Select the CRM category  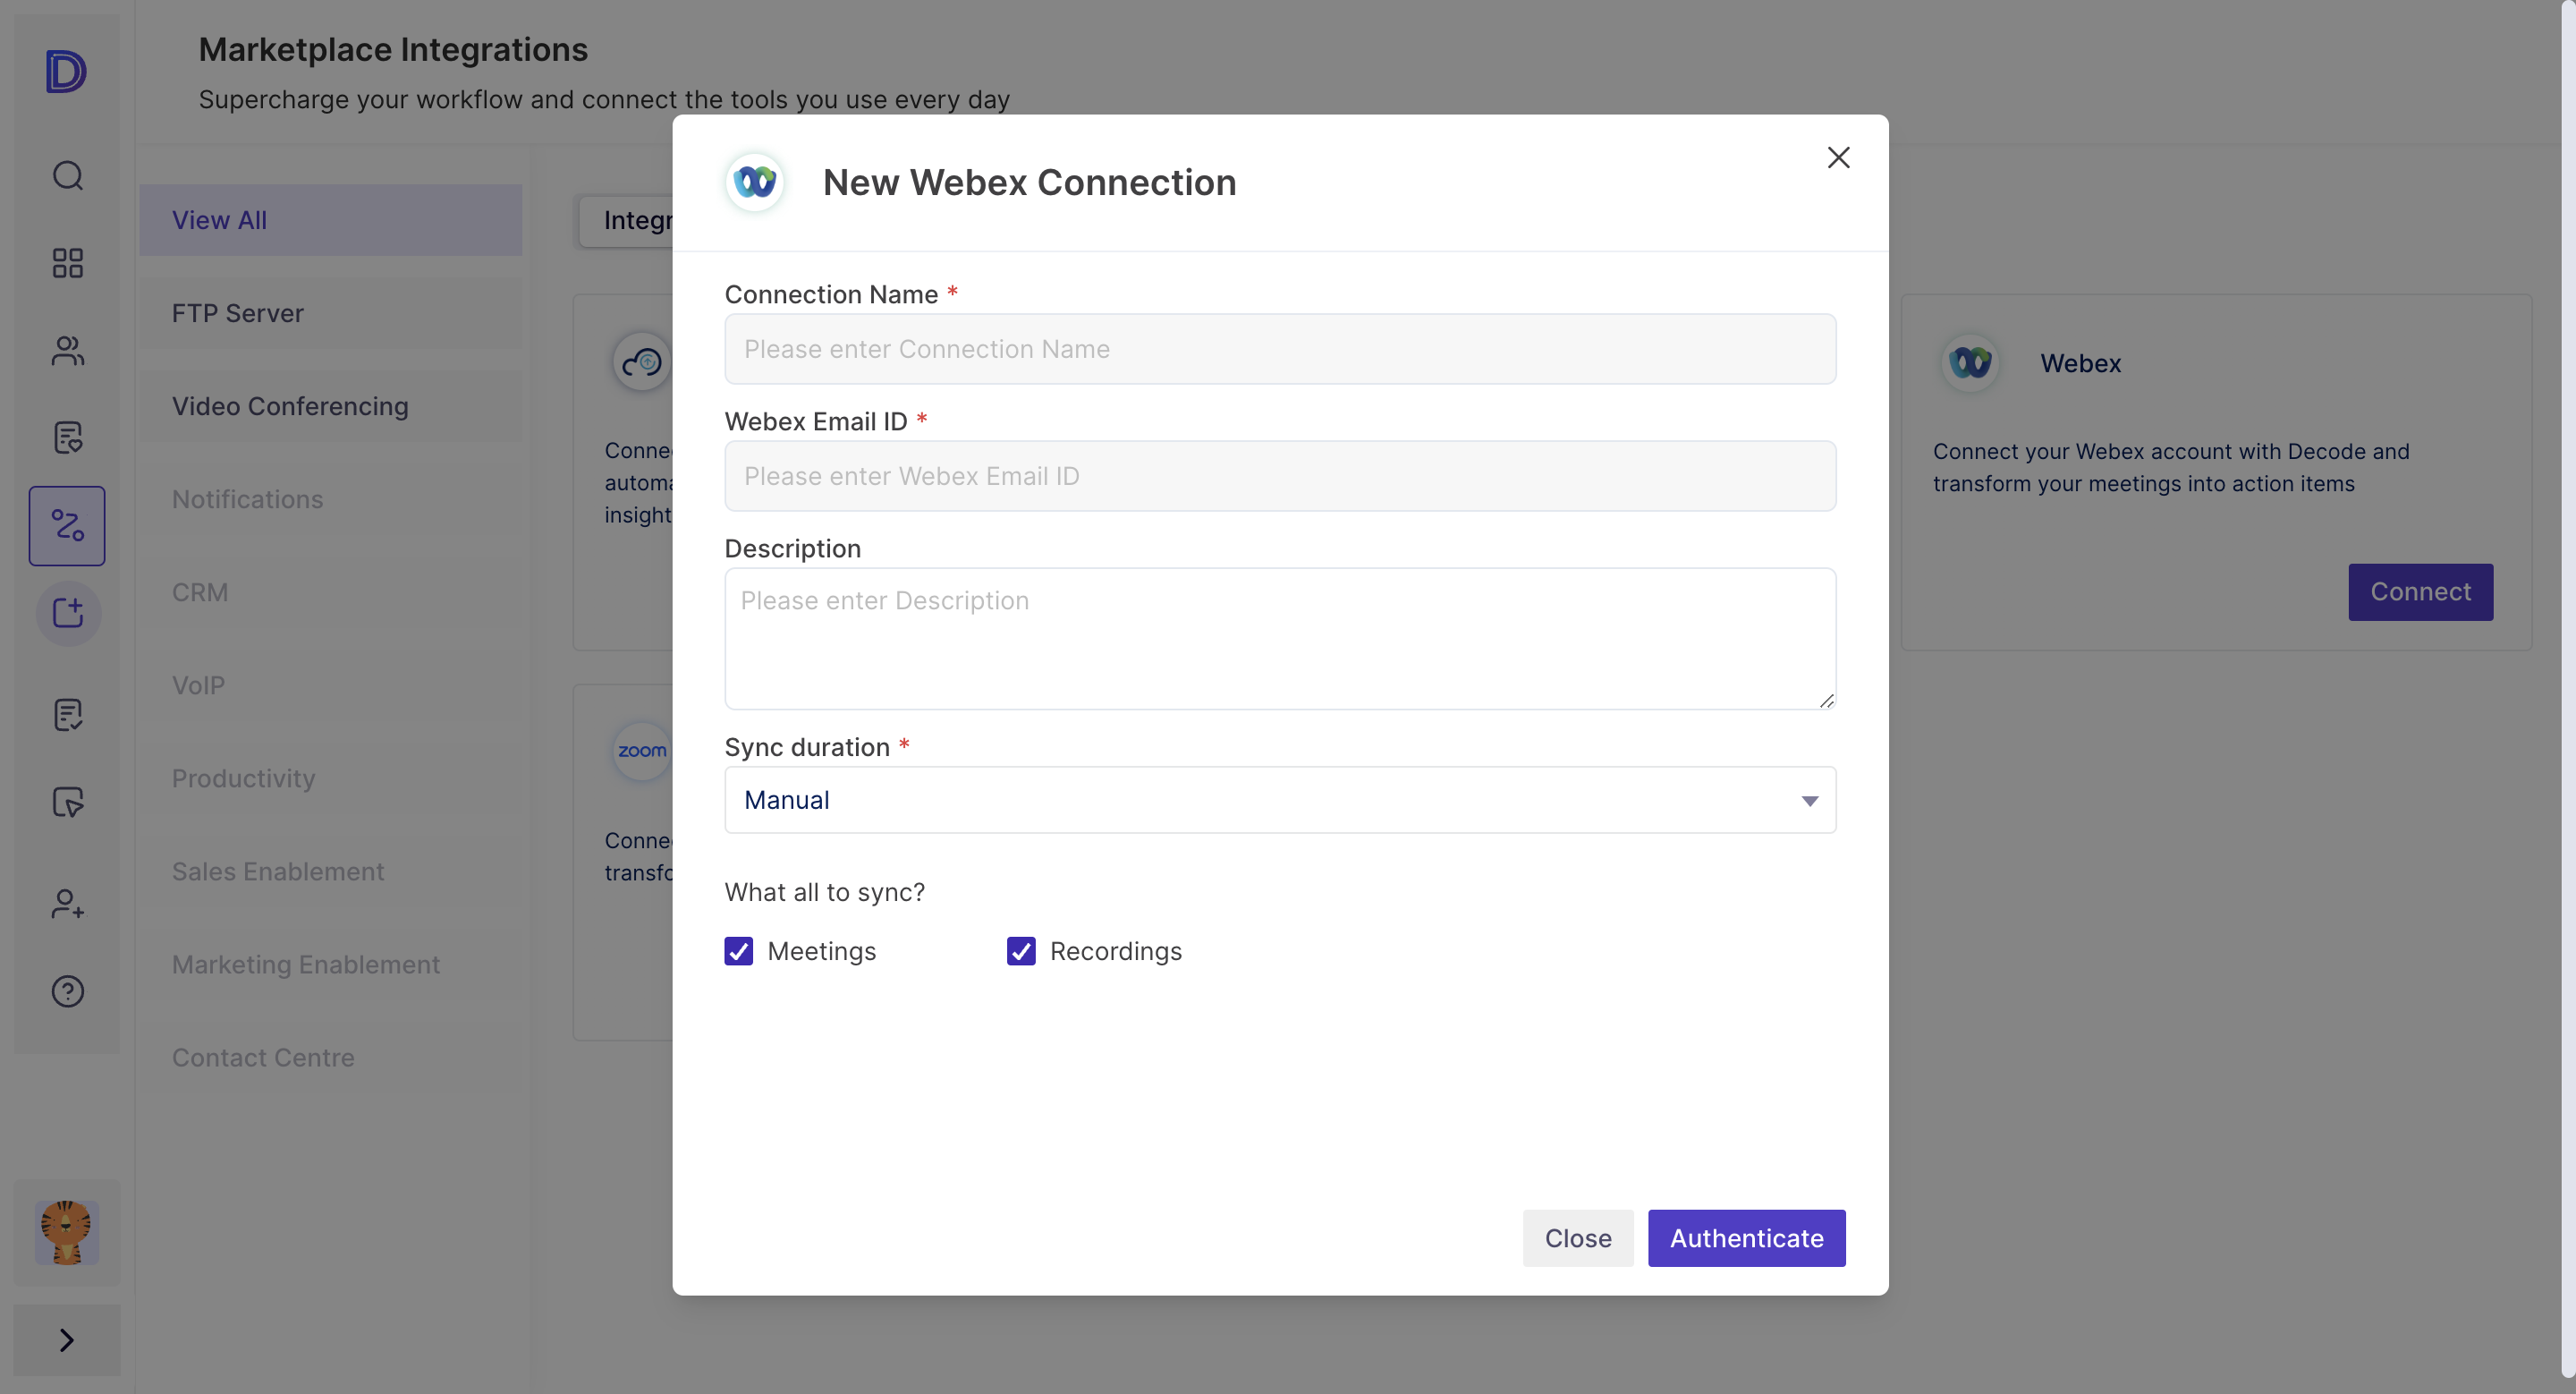(x=330, y=592)
